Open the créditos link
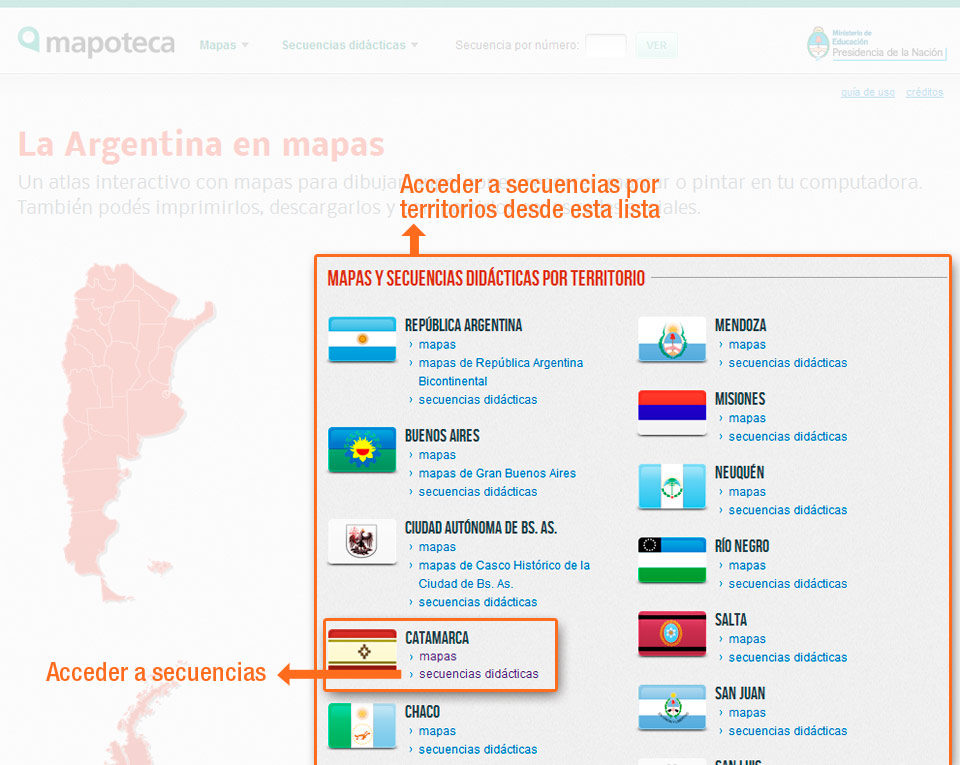Image resolution: width=960 pixels, height=765 pixels. tap(924, 92)
